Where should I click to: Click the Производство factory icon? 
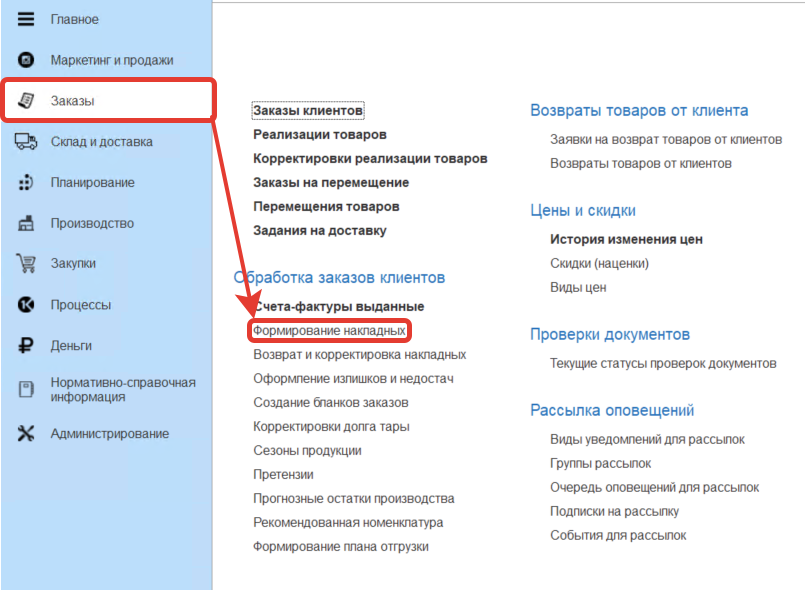tap(26, 223)
